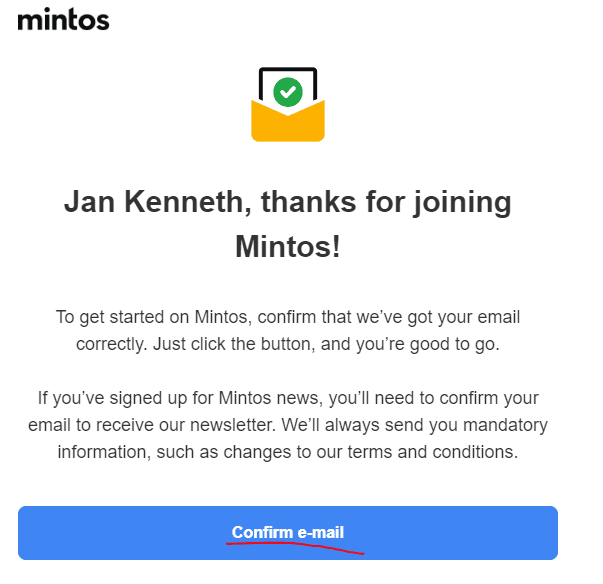Image resolution: width=603 pixels, height=584 pixels.
Task: Click the "Confirm e-mail" label text
Action: (x=287, y=532)
